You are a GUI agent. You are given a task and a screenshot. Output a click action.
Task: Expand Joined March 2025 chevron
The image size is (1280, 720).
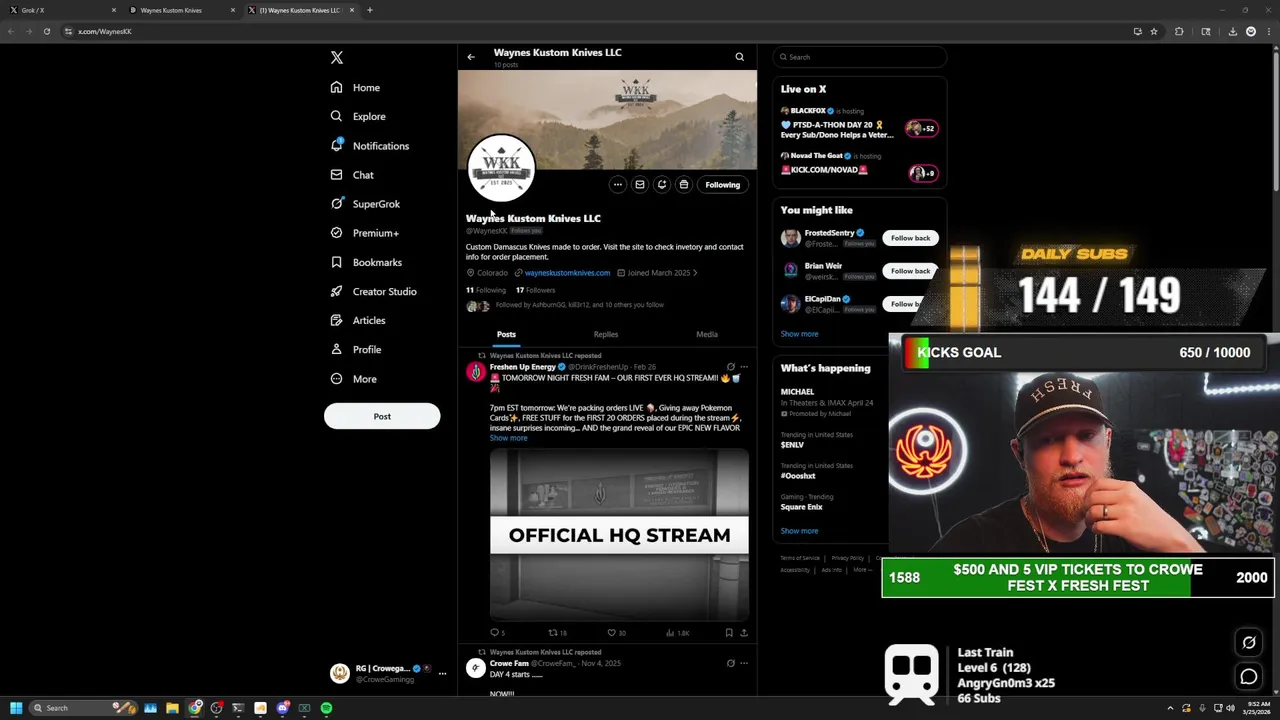(x=695, y=273)
